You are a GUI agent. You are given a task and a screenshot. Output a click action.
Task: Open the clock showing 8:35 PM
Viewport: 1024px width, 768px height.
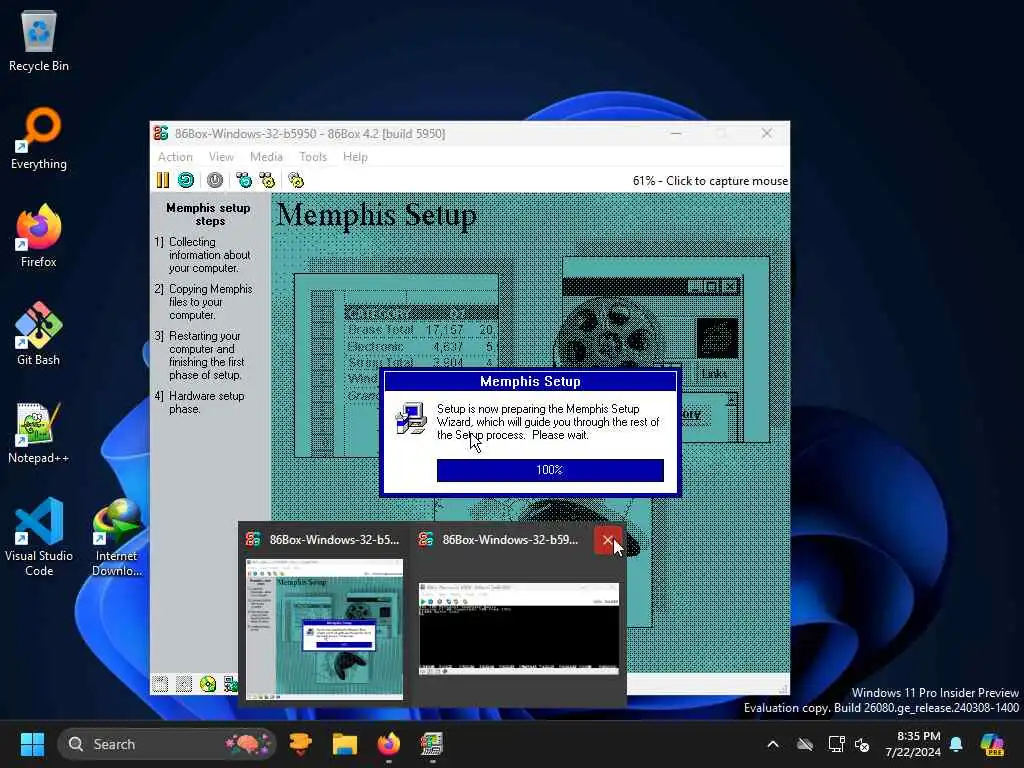click(x=913, y=744)
